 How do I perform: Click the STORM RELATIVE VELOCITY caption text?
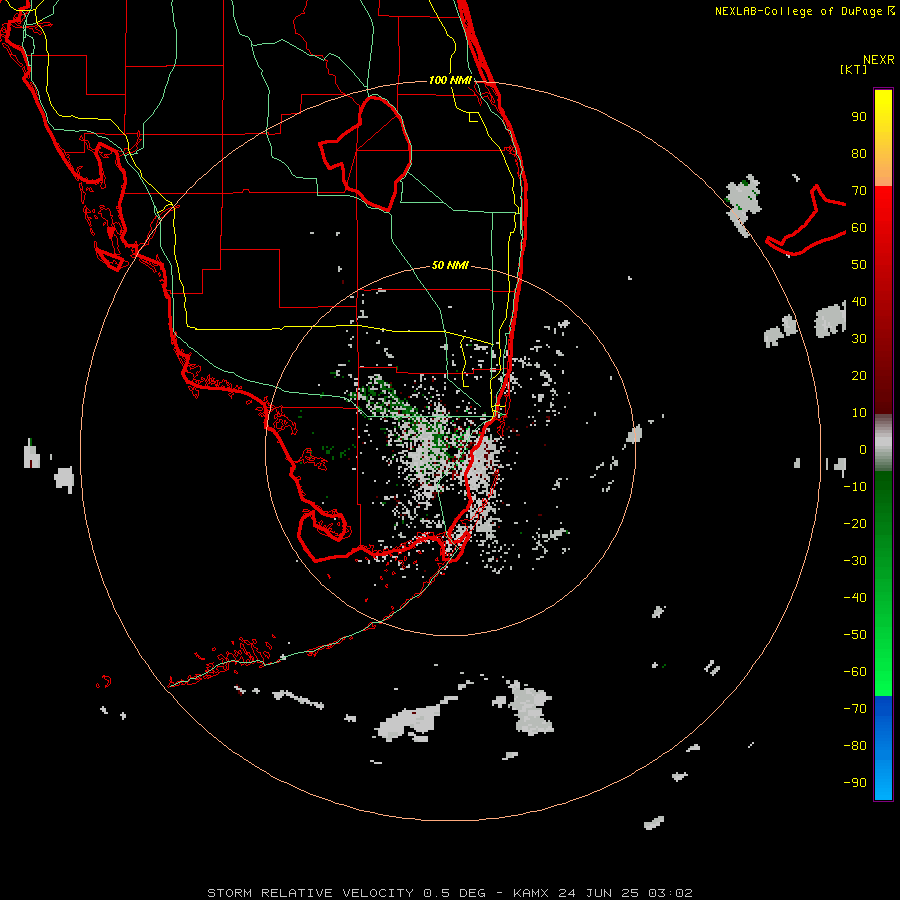point(310,893)
